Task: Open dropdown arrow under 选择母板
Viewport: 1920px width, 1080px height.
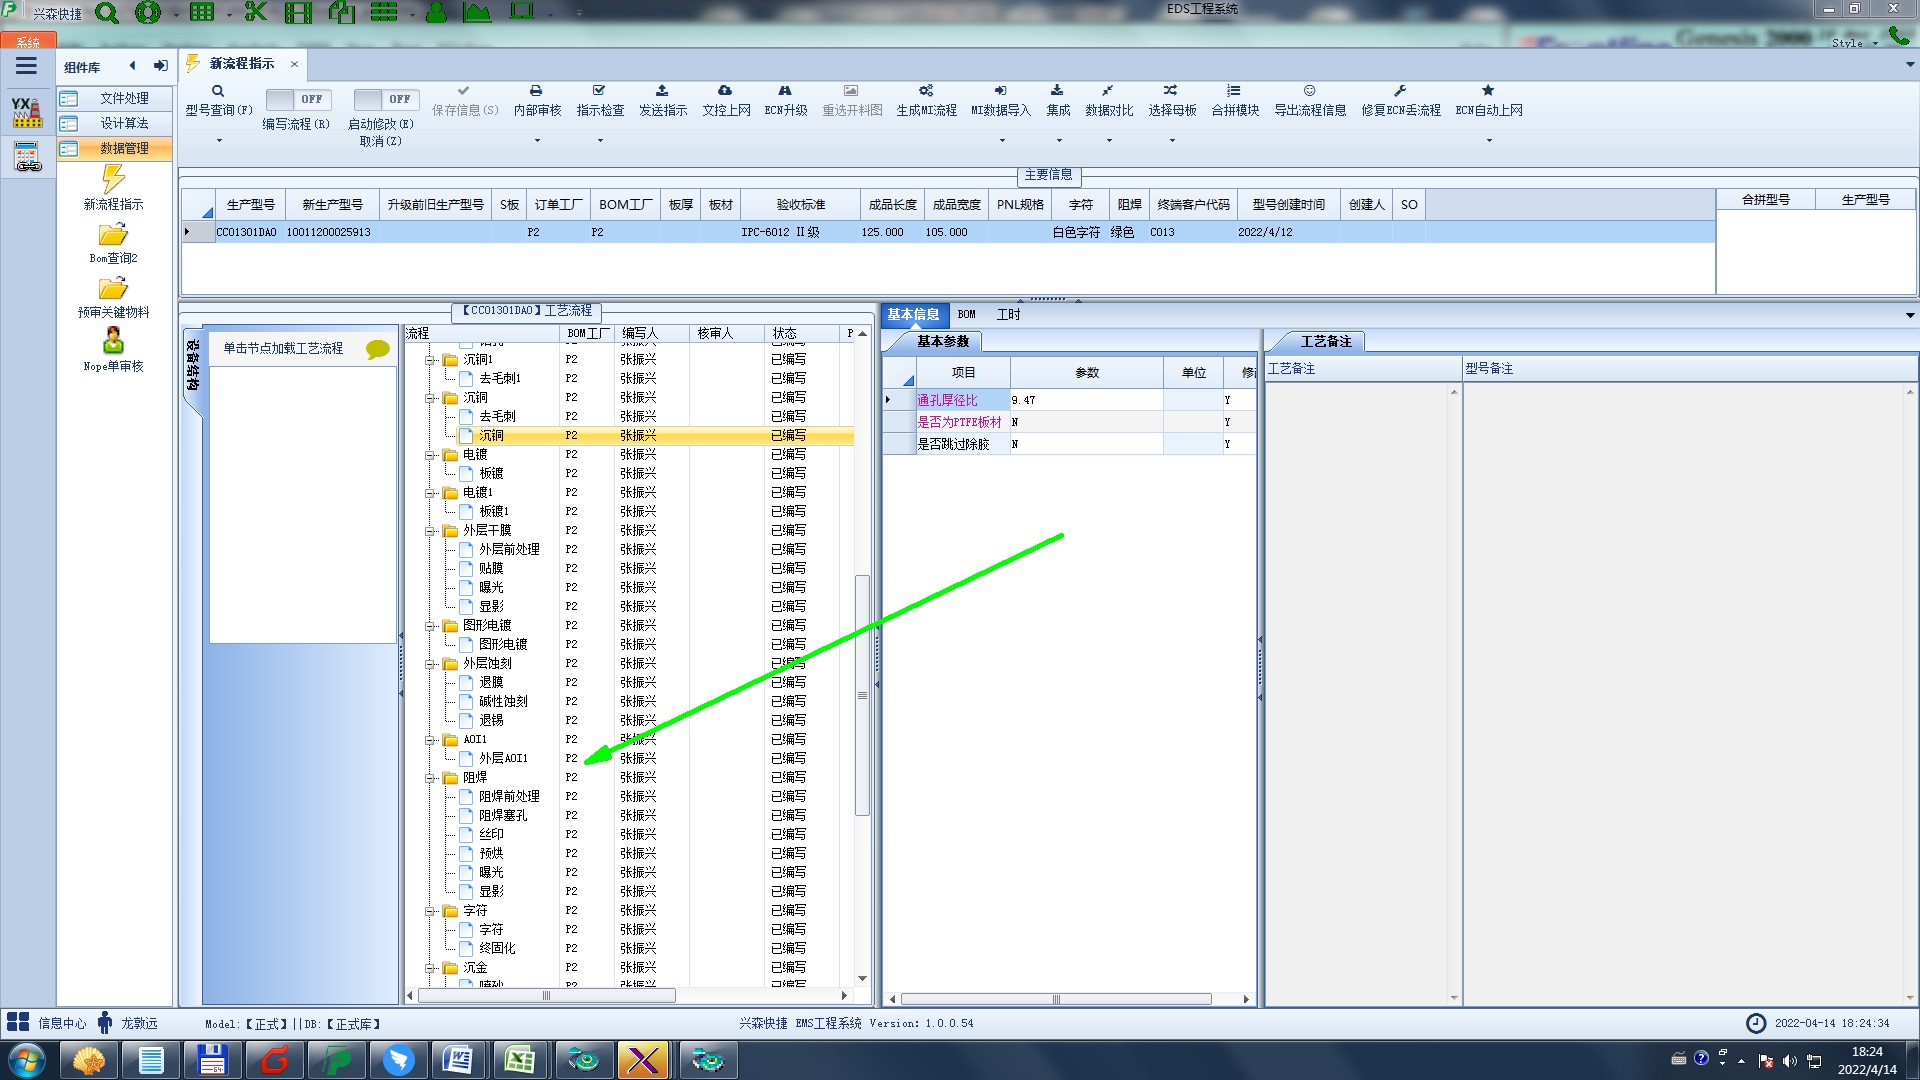Action: [x=1172, y=141]
